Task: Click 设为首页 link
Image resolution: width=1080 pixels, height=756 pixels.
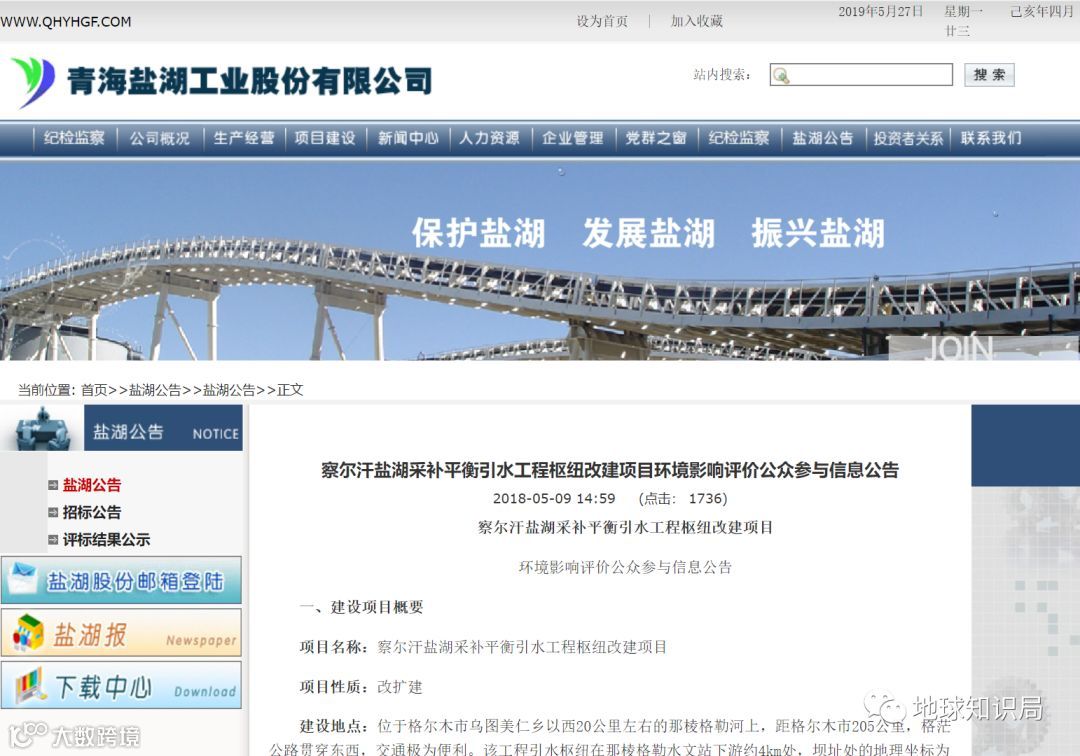Action: [x=602, y=21]
